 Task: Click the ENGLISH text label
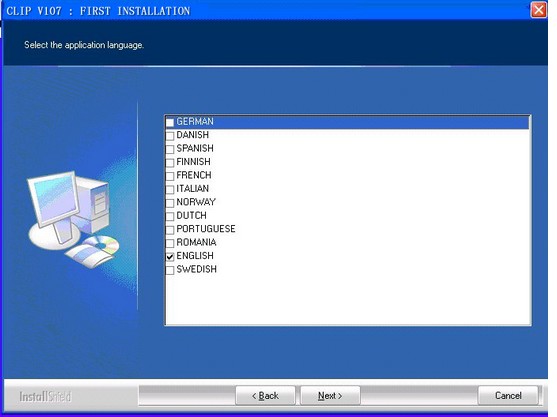pos(195,256)
